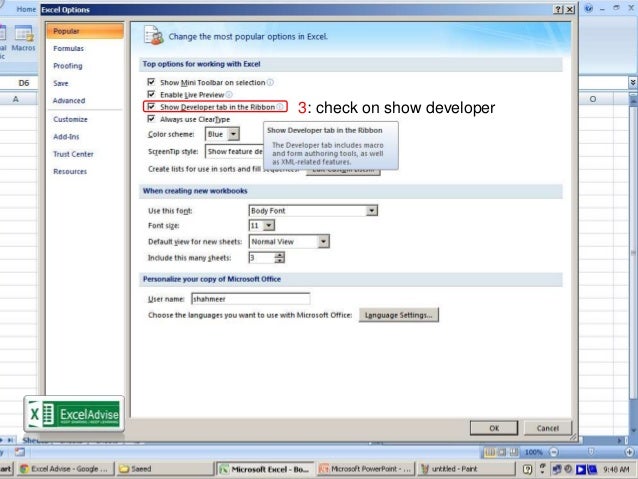Click column O header in worksheet

[593, 99]
